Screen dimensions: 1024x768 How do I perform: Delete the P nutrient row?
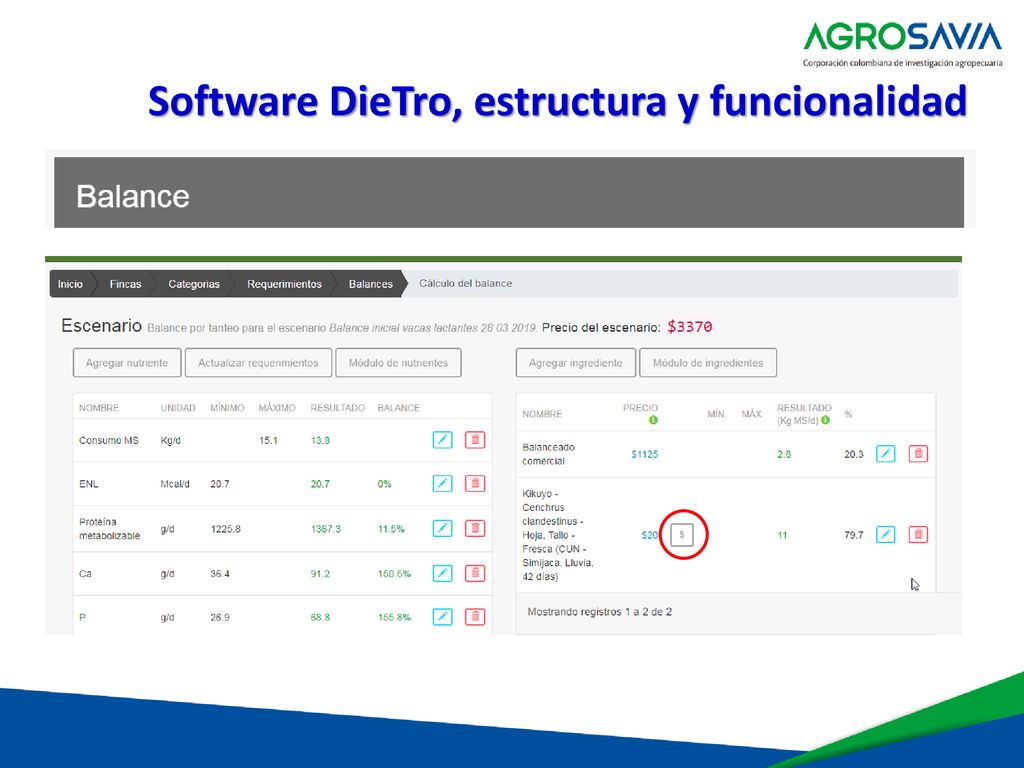click(475, 616)
